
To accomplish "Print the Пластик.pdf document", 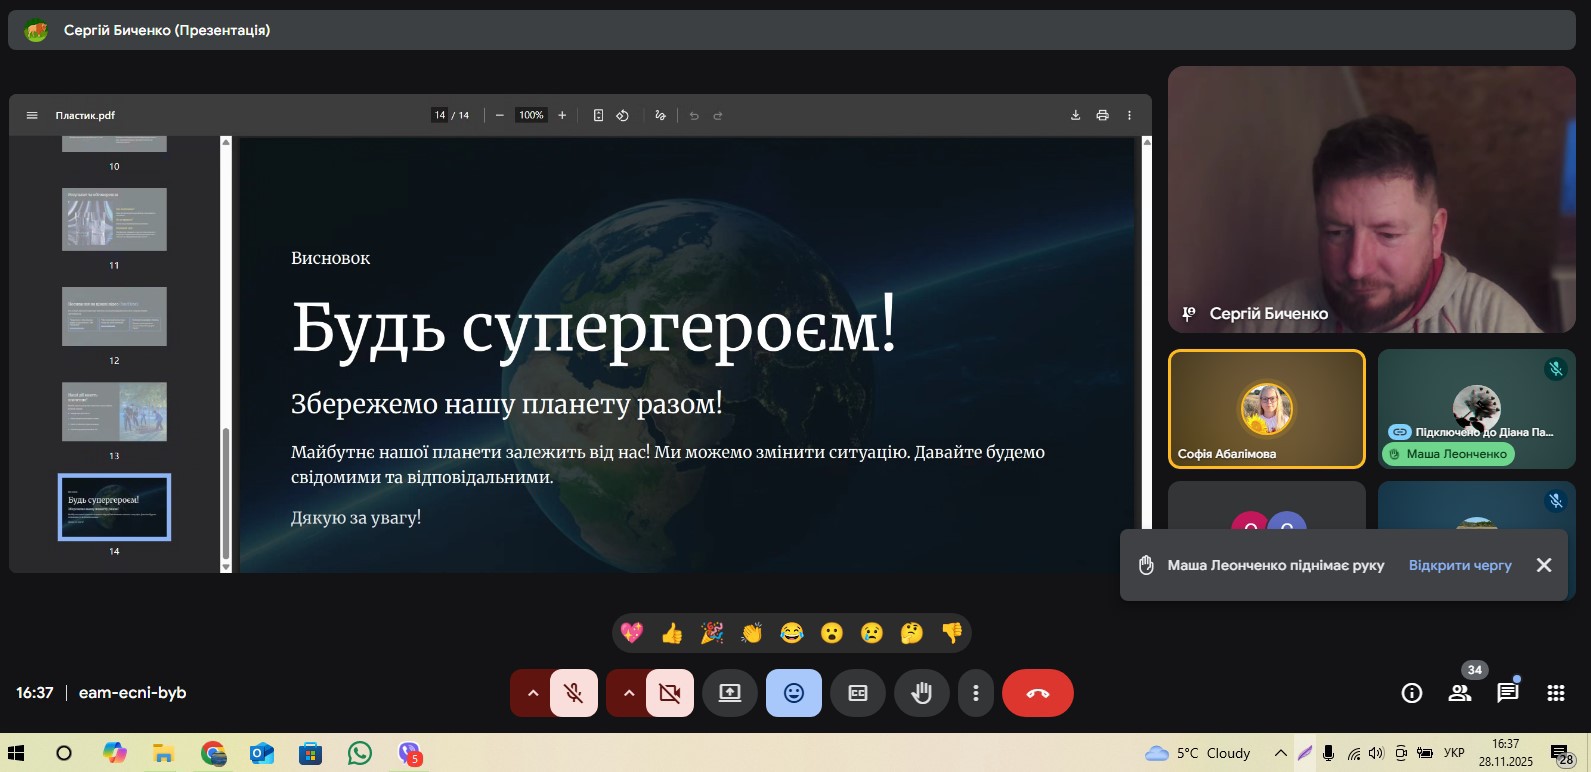I will (x=1102, y=115).
